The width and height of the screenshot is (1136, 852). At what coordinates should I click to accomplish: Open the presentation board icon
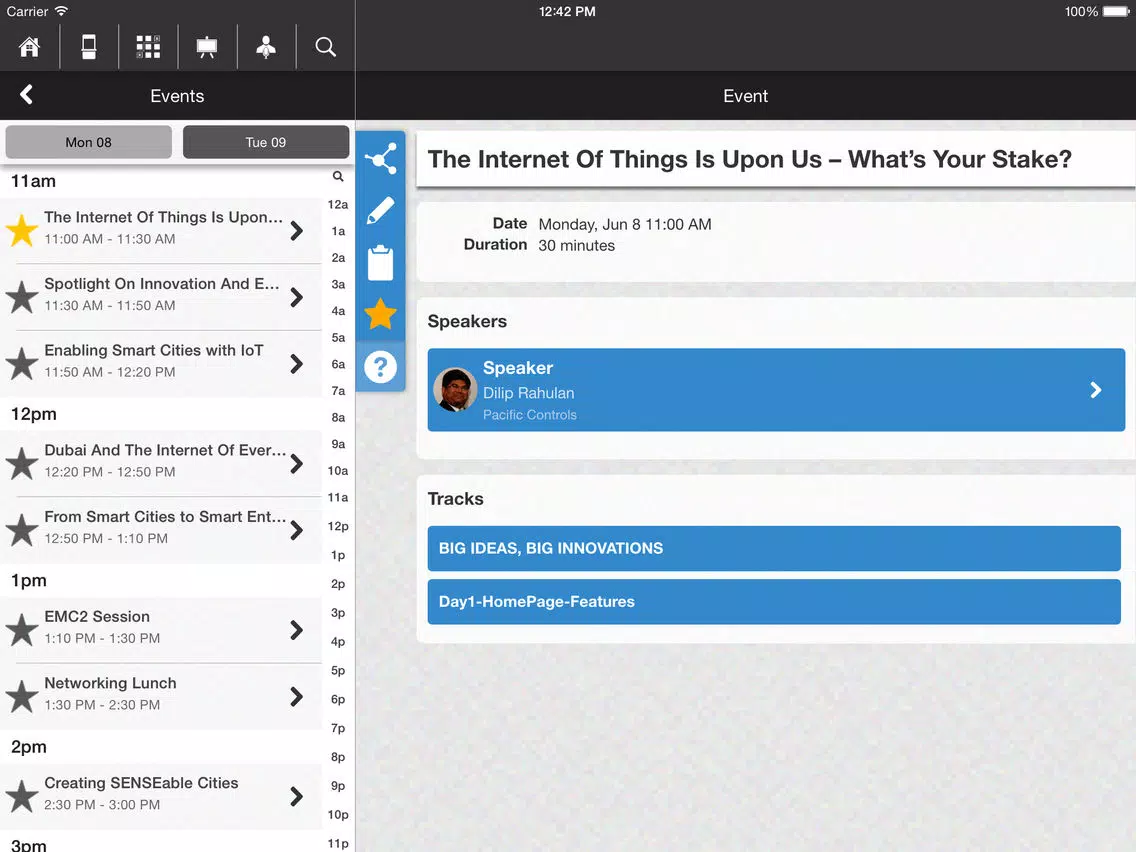(207, 47)
